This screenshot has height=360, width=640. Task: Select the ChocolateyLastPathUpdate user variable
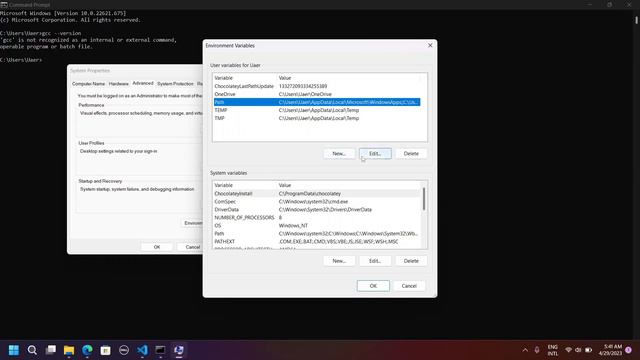pos(317,86)
